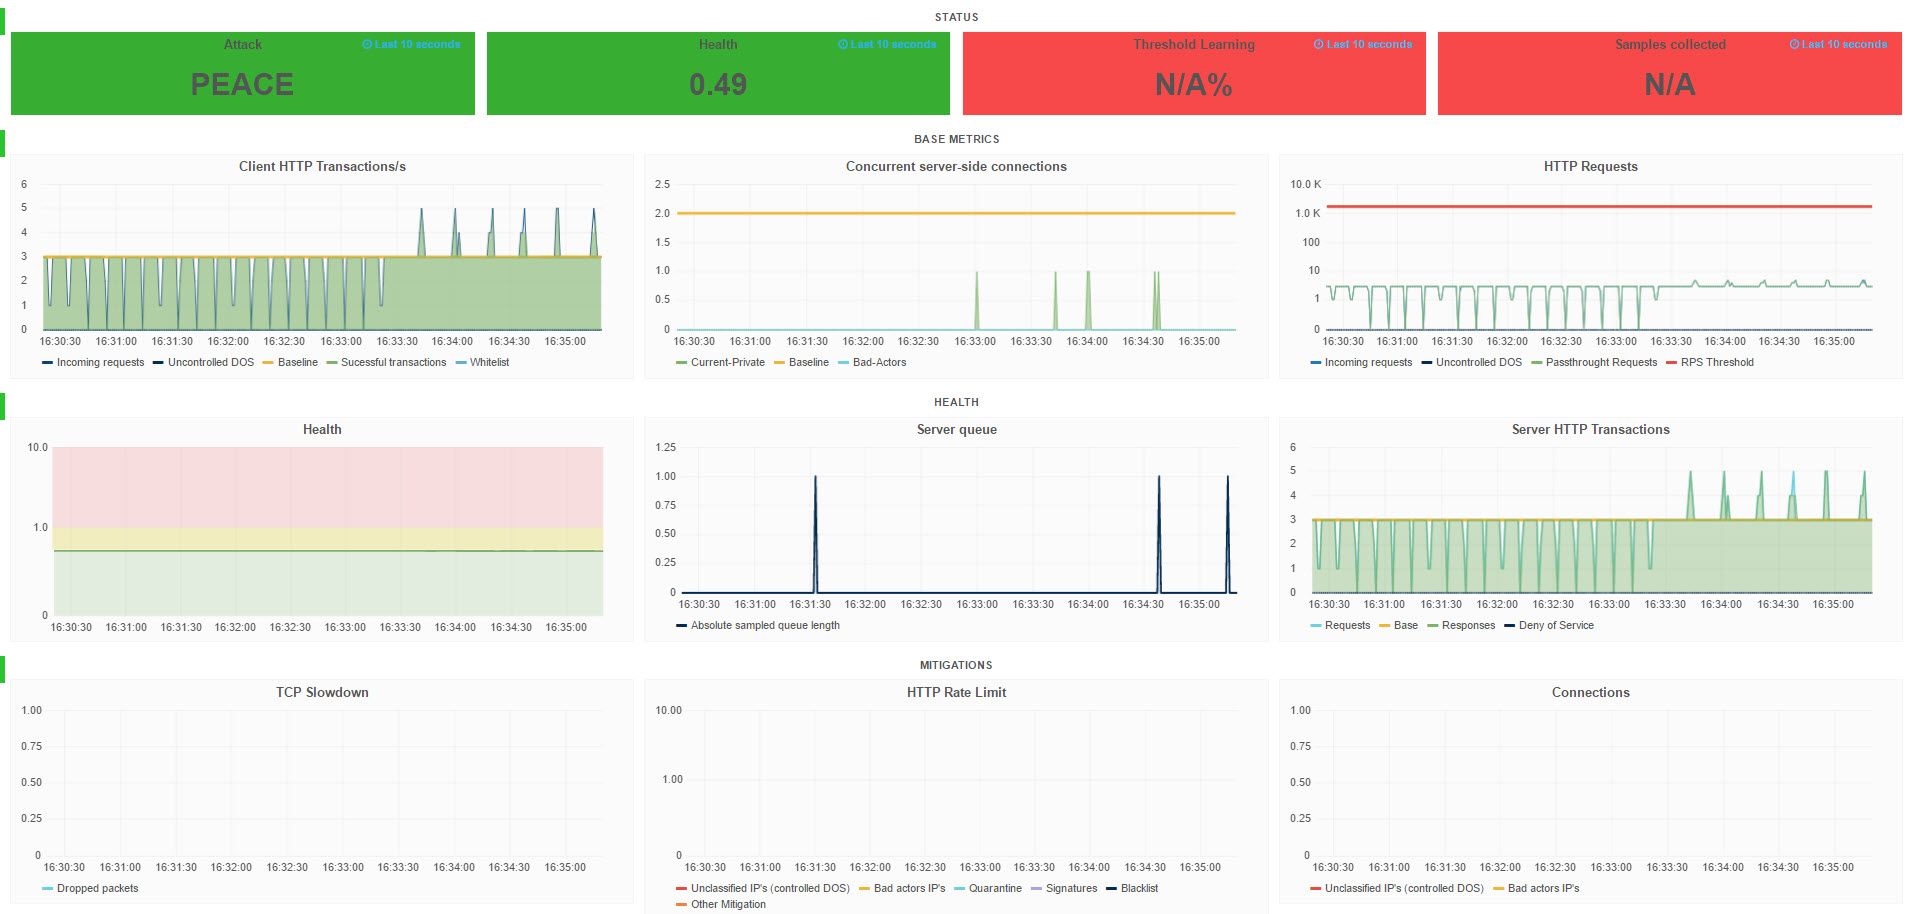Open the TCP Slowdown panel title menu
The image size is (1907, 914).
322,693
